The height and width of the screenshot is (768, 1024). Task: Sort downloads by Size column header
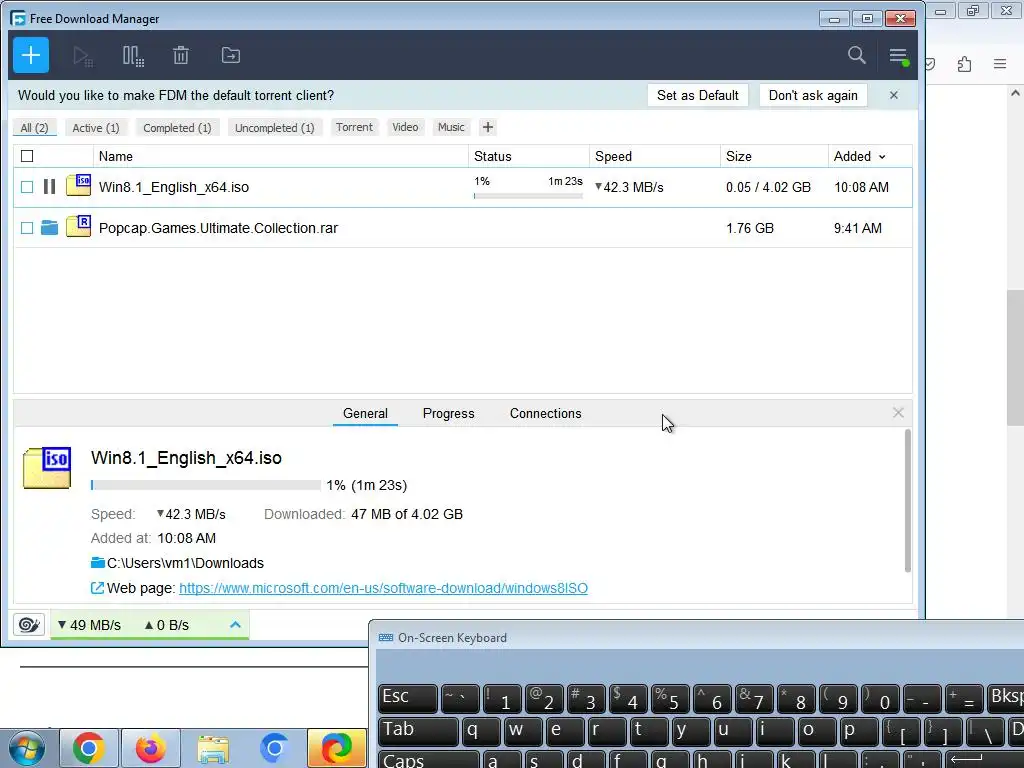click(x=774, y=156)
